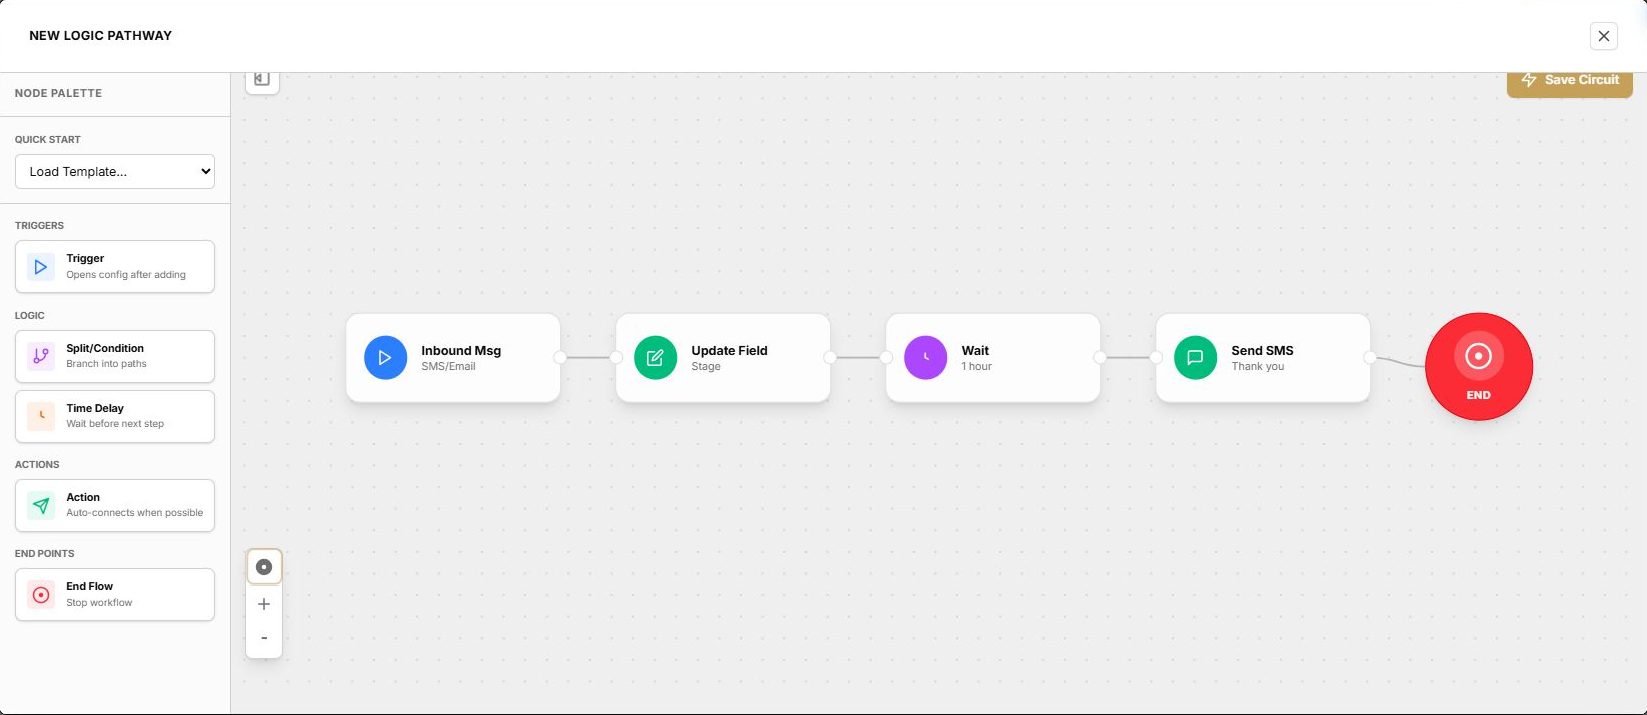
Task: Click the Action paper-plane icon
Action: (x=41, y=505)
